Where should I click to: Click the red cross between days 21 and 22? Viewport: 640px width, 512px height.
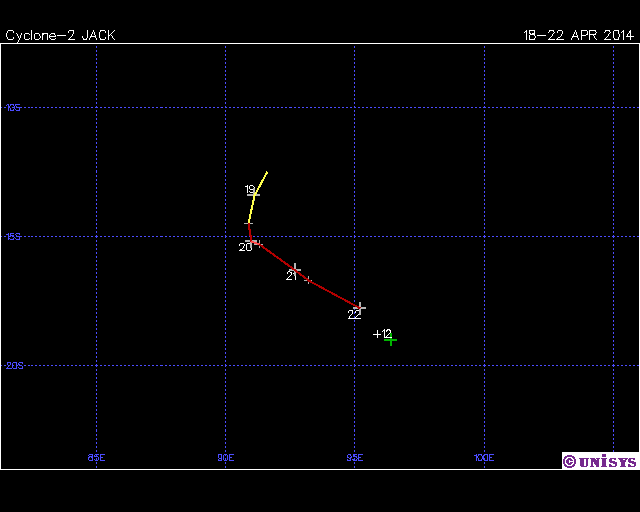tap(308, 280)
